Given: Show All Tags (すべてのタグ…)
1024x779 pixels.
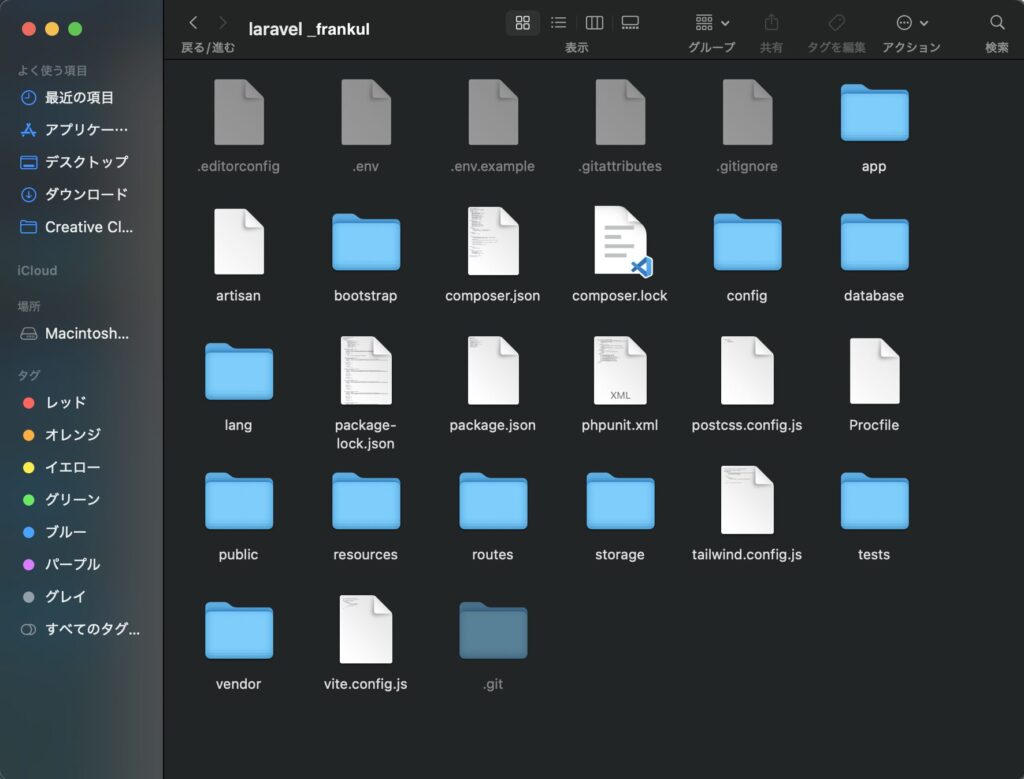Looking at the screenshot, I should tap(82, 629).
